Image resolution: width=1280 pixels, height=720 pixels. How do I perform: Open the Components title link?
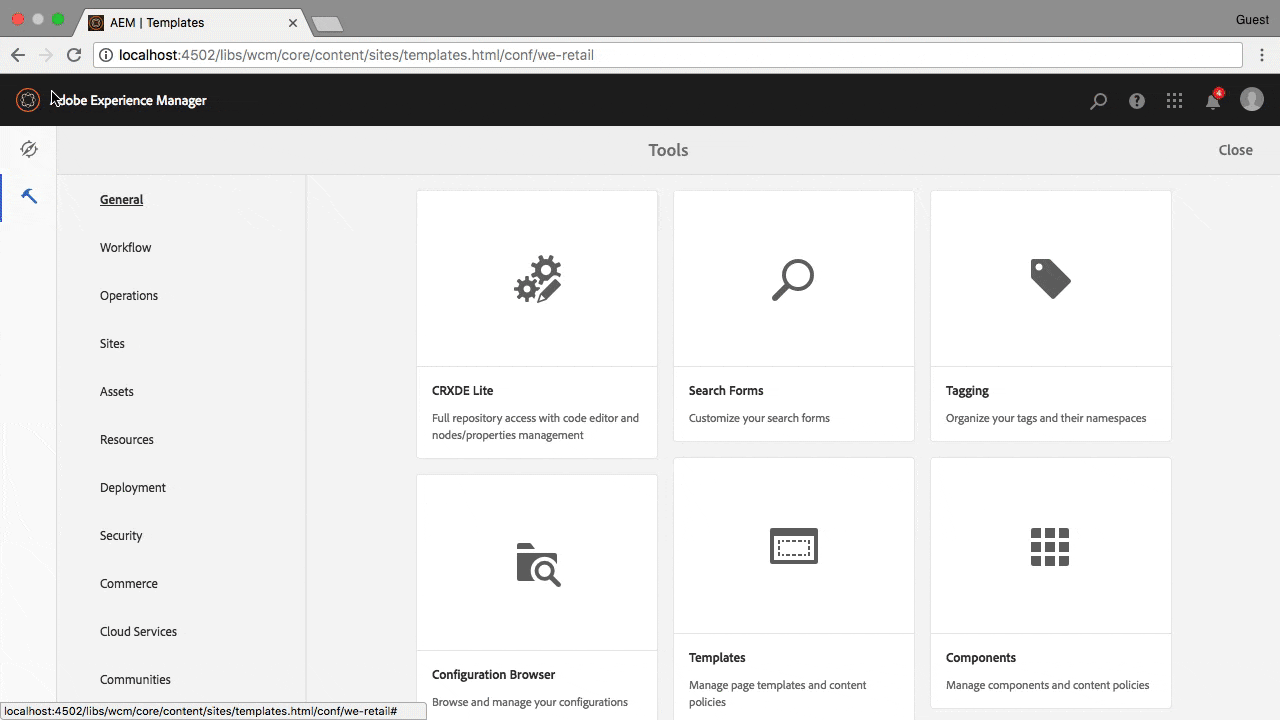pos(981,658)
